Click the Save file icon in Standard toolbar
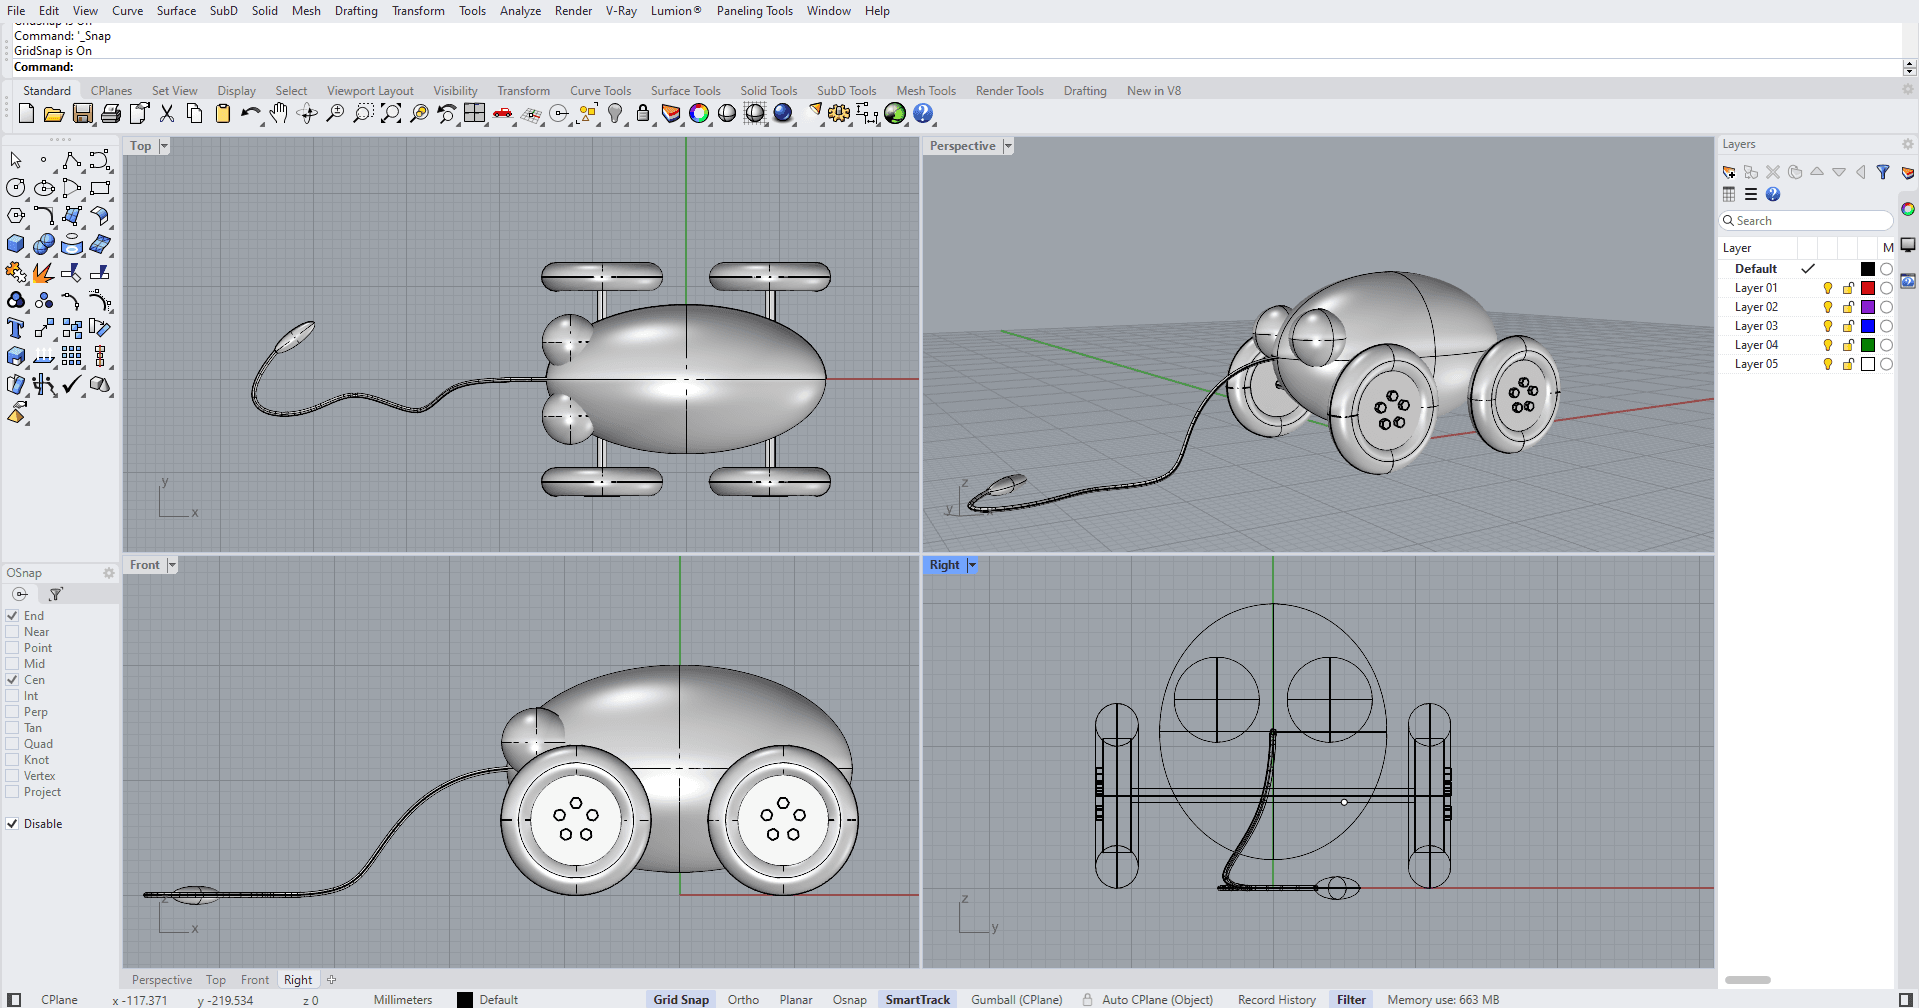Image resolution: width=1919 pixels, height=1008 pixels. tap(83, 114)
